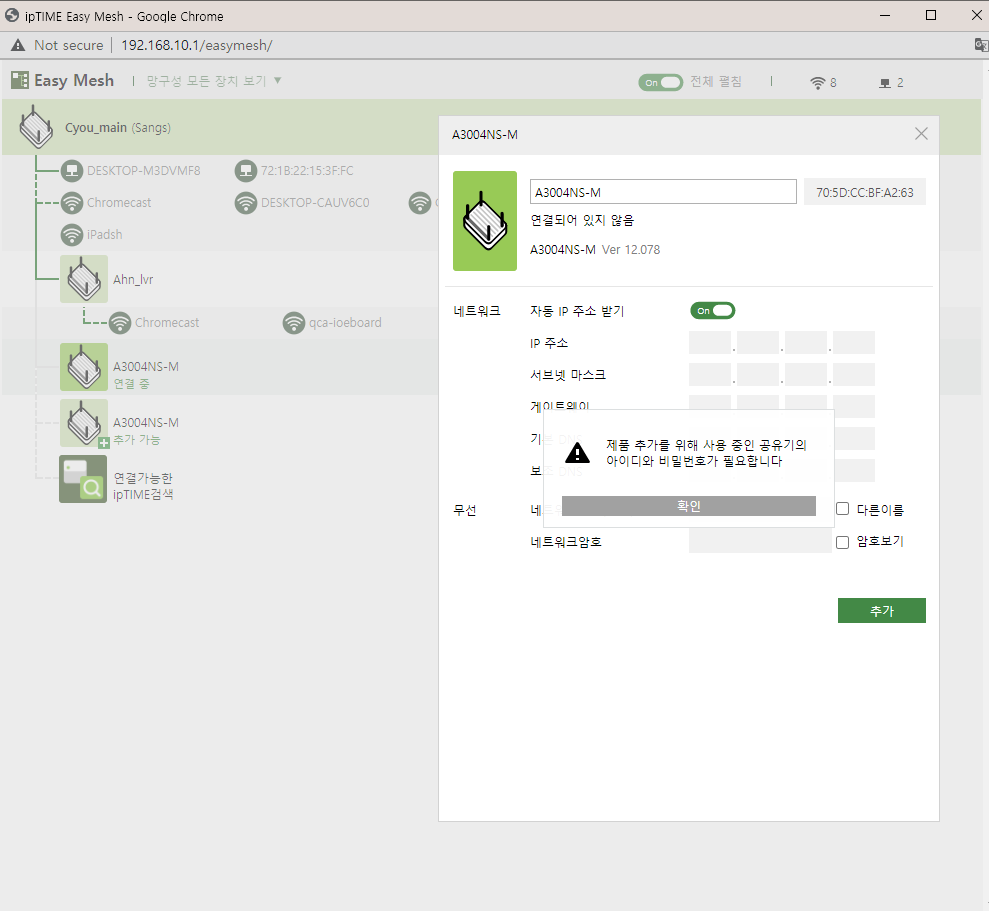Select the Ahn_lvr mesh router icon
The height and width of the screenshot is (911, 989).
pyautogui.click(x=84, y=279)
